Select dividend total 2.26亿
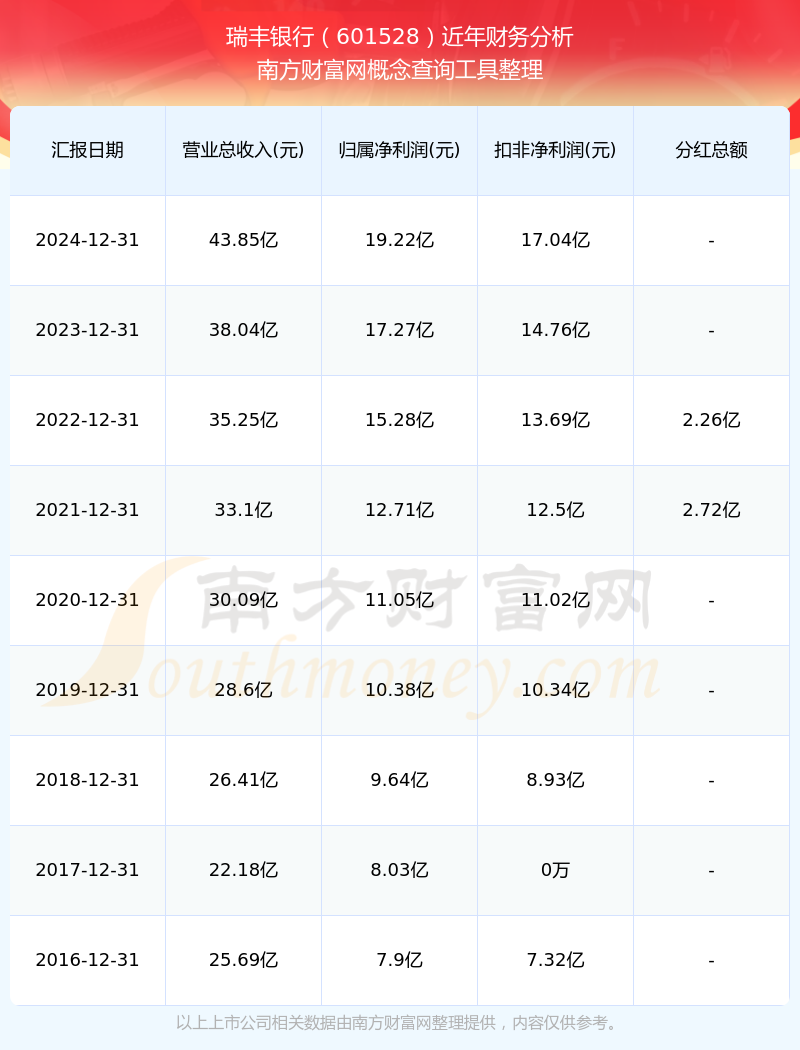 712,420
